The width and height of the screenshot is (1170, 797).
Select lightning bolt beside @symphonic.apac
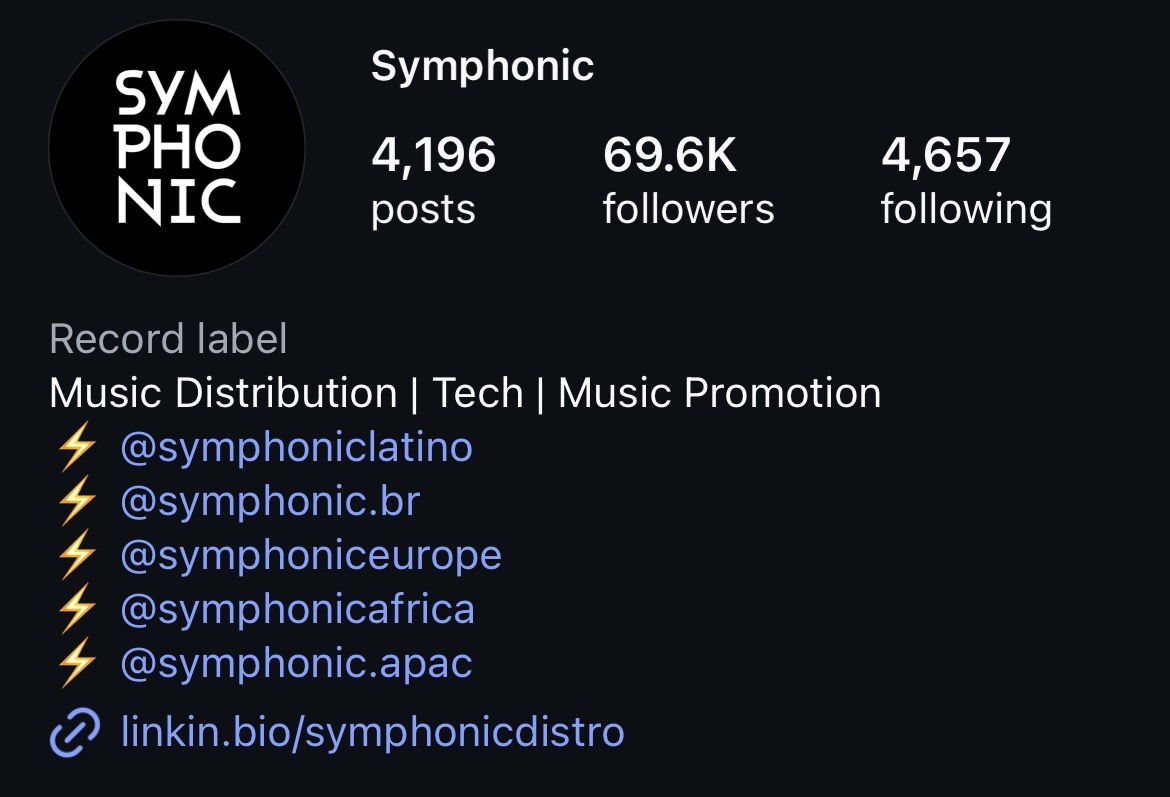click(76, 663)
